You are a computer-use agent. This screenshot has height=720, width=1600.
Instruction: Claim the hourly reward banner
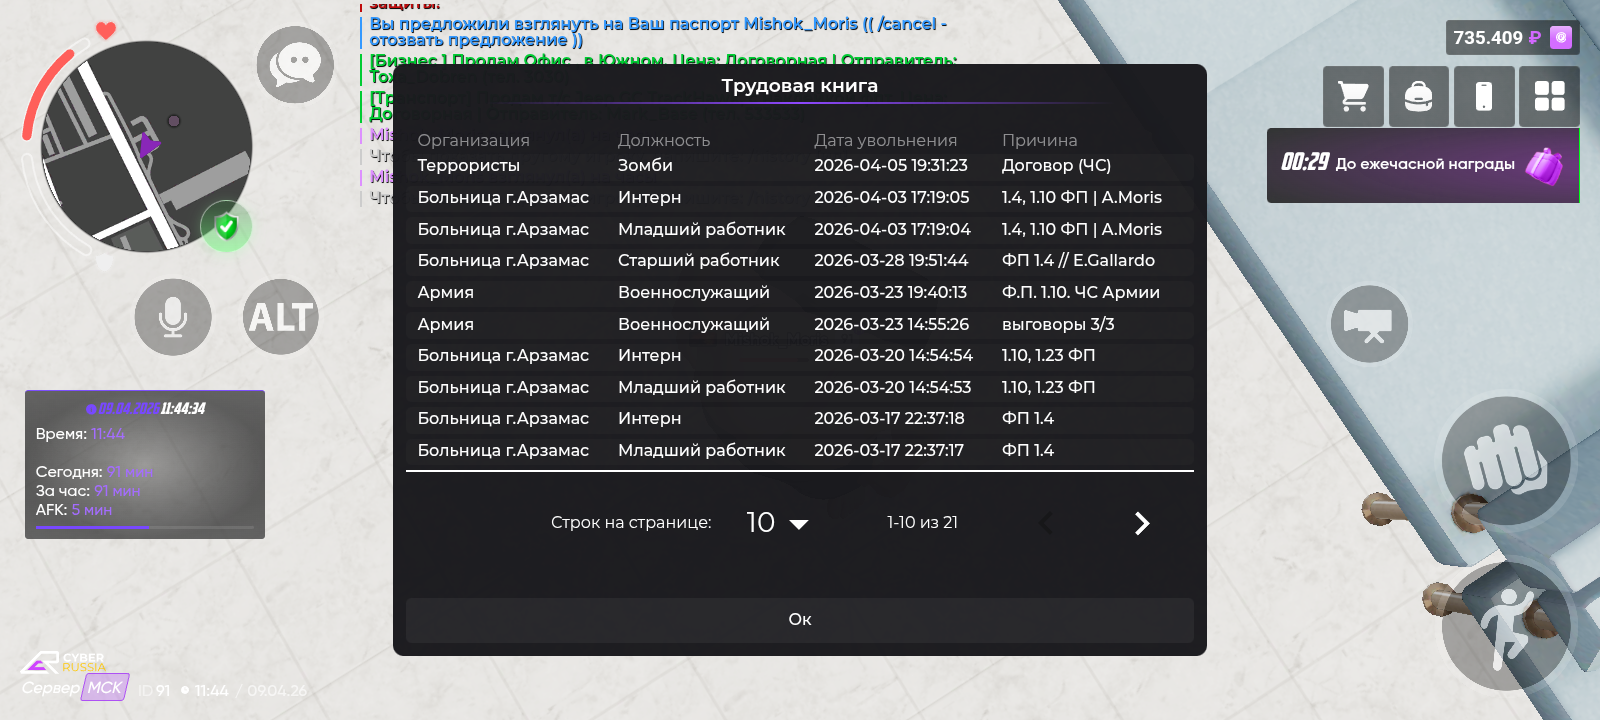(1422, 165)
